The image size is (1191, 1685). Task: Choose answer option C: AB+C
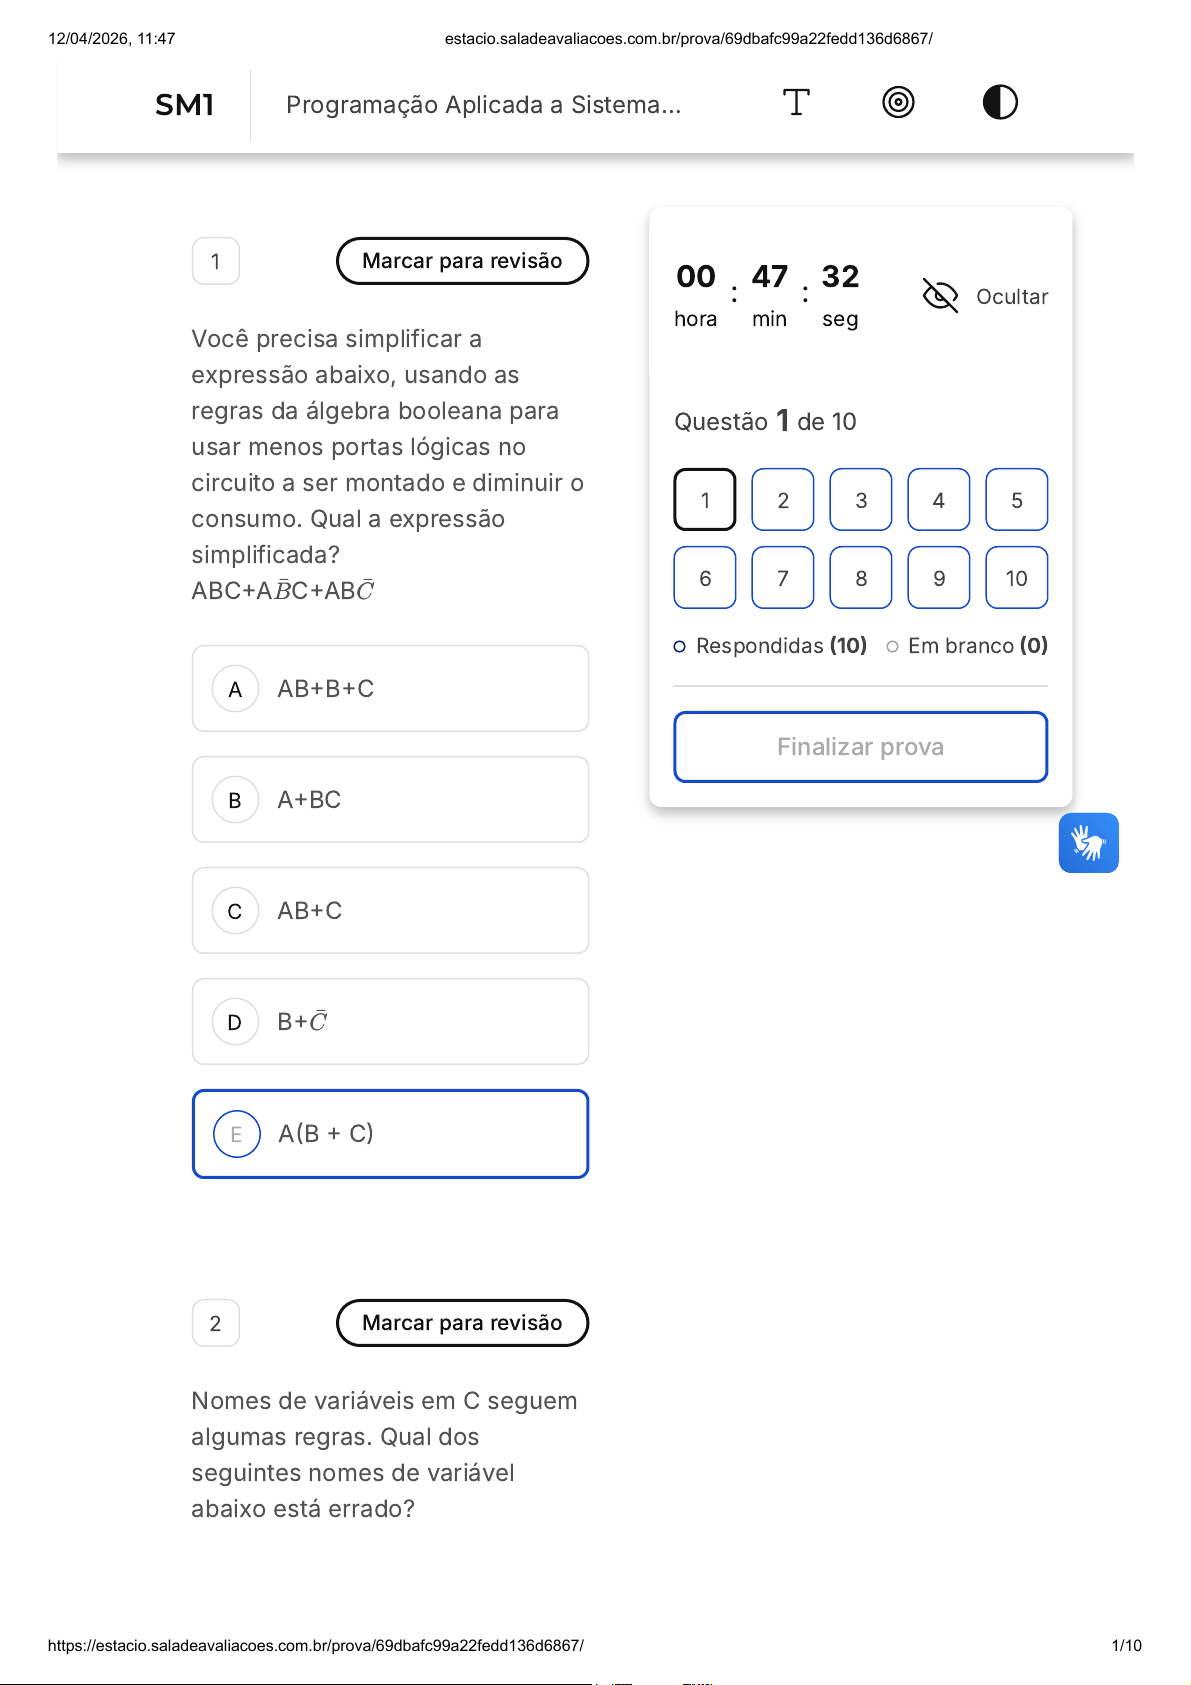[x=390, y=911]
